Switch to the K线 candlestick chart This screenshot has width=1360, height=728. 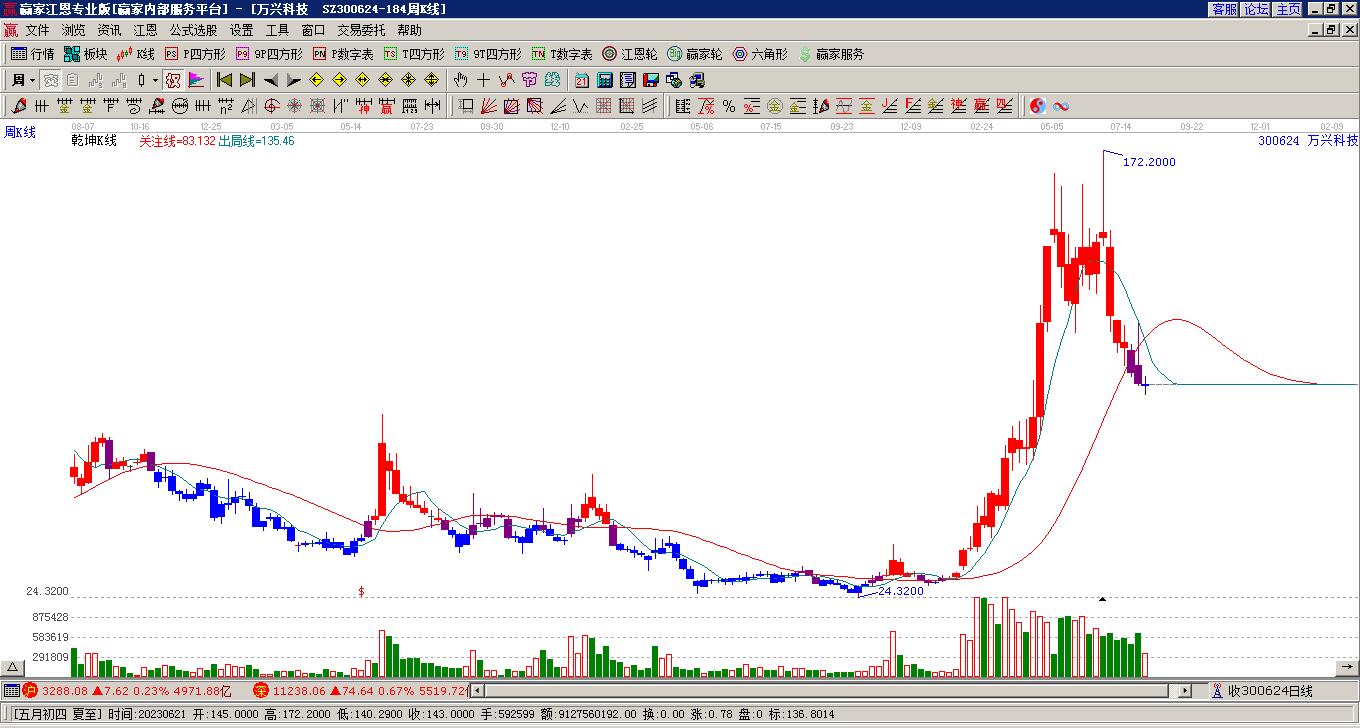135,54
